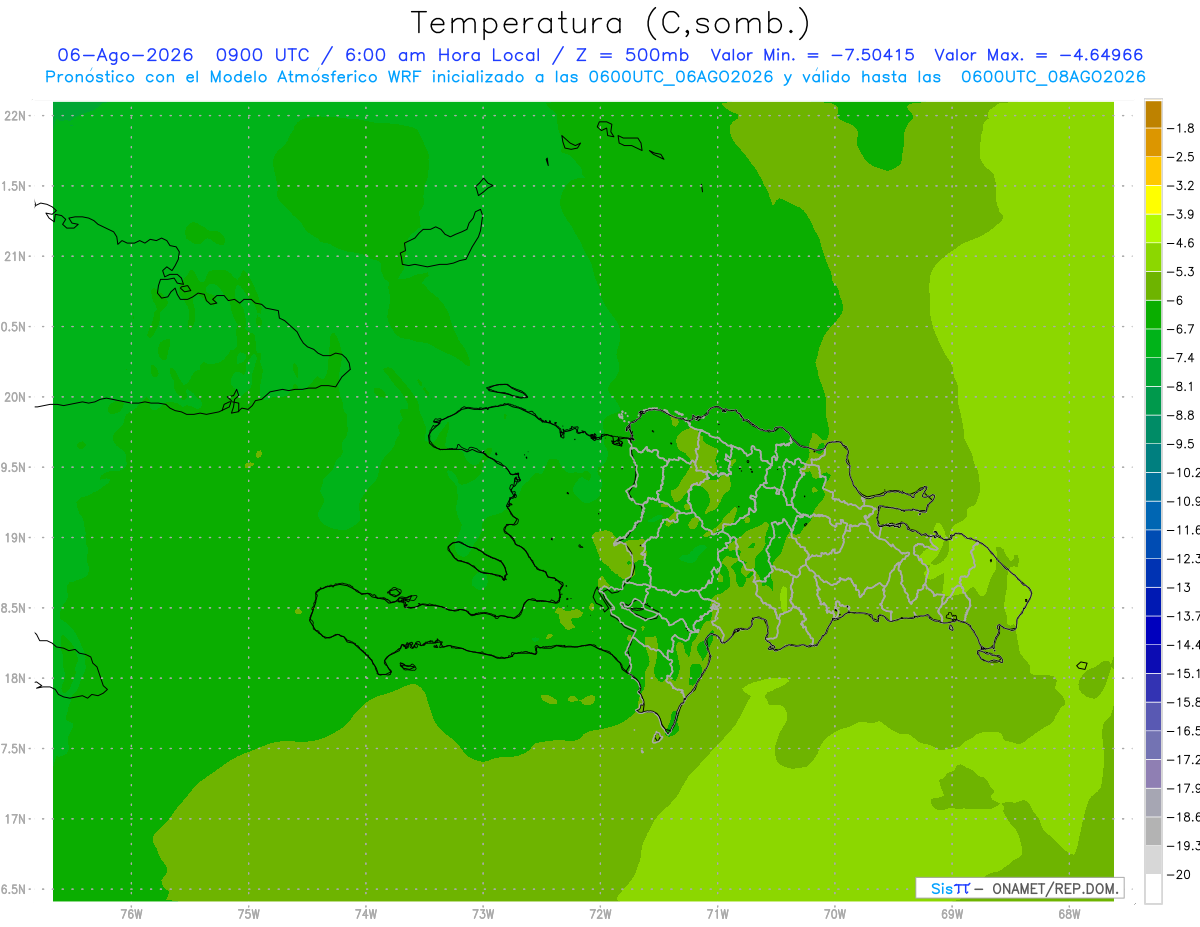1200x927 pixels.
Task: Click the "75W" longitude label
Action: click(249, 914)
